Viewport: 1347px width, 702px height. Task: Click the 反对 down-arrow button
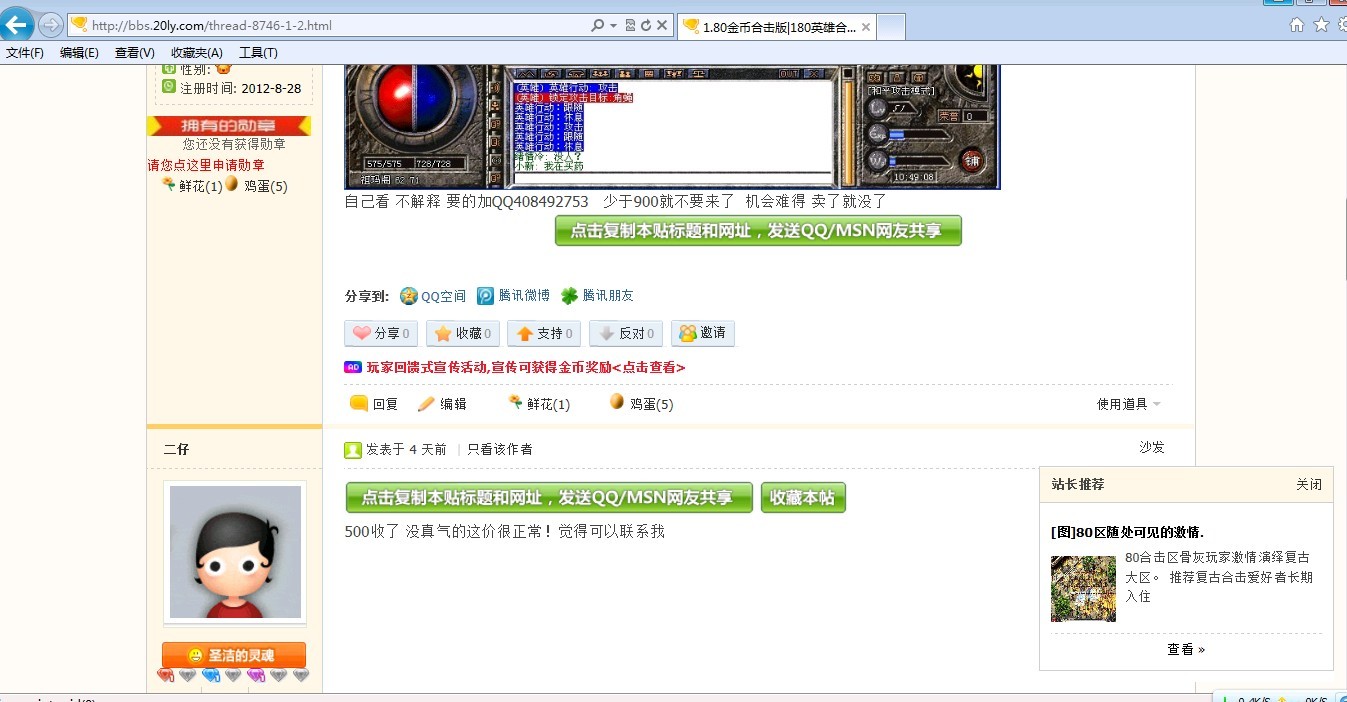click(x=625, y=334)
